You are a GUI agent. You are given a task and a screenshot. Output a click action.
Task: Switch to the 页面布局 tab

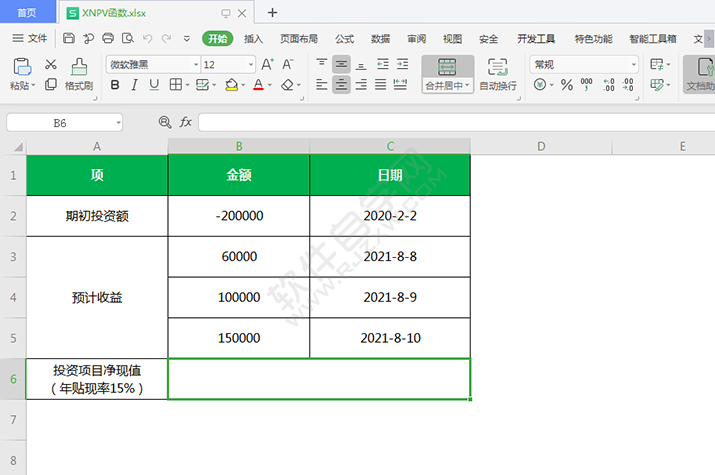(299, 39)
